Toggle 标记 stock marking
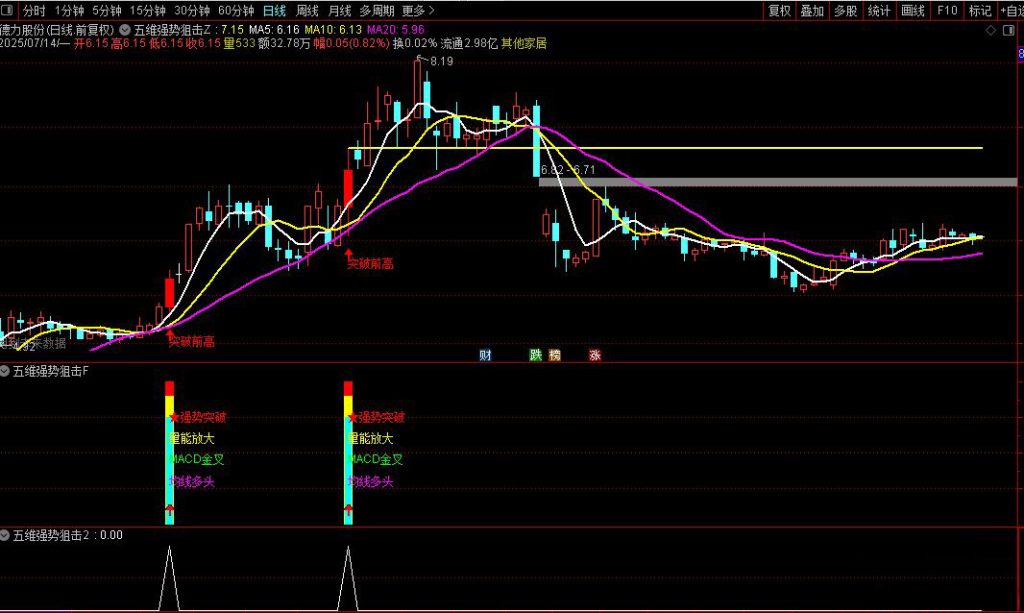This screenshot has width=1024, height=613. (979, 11)
